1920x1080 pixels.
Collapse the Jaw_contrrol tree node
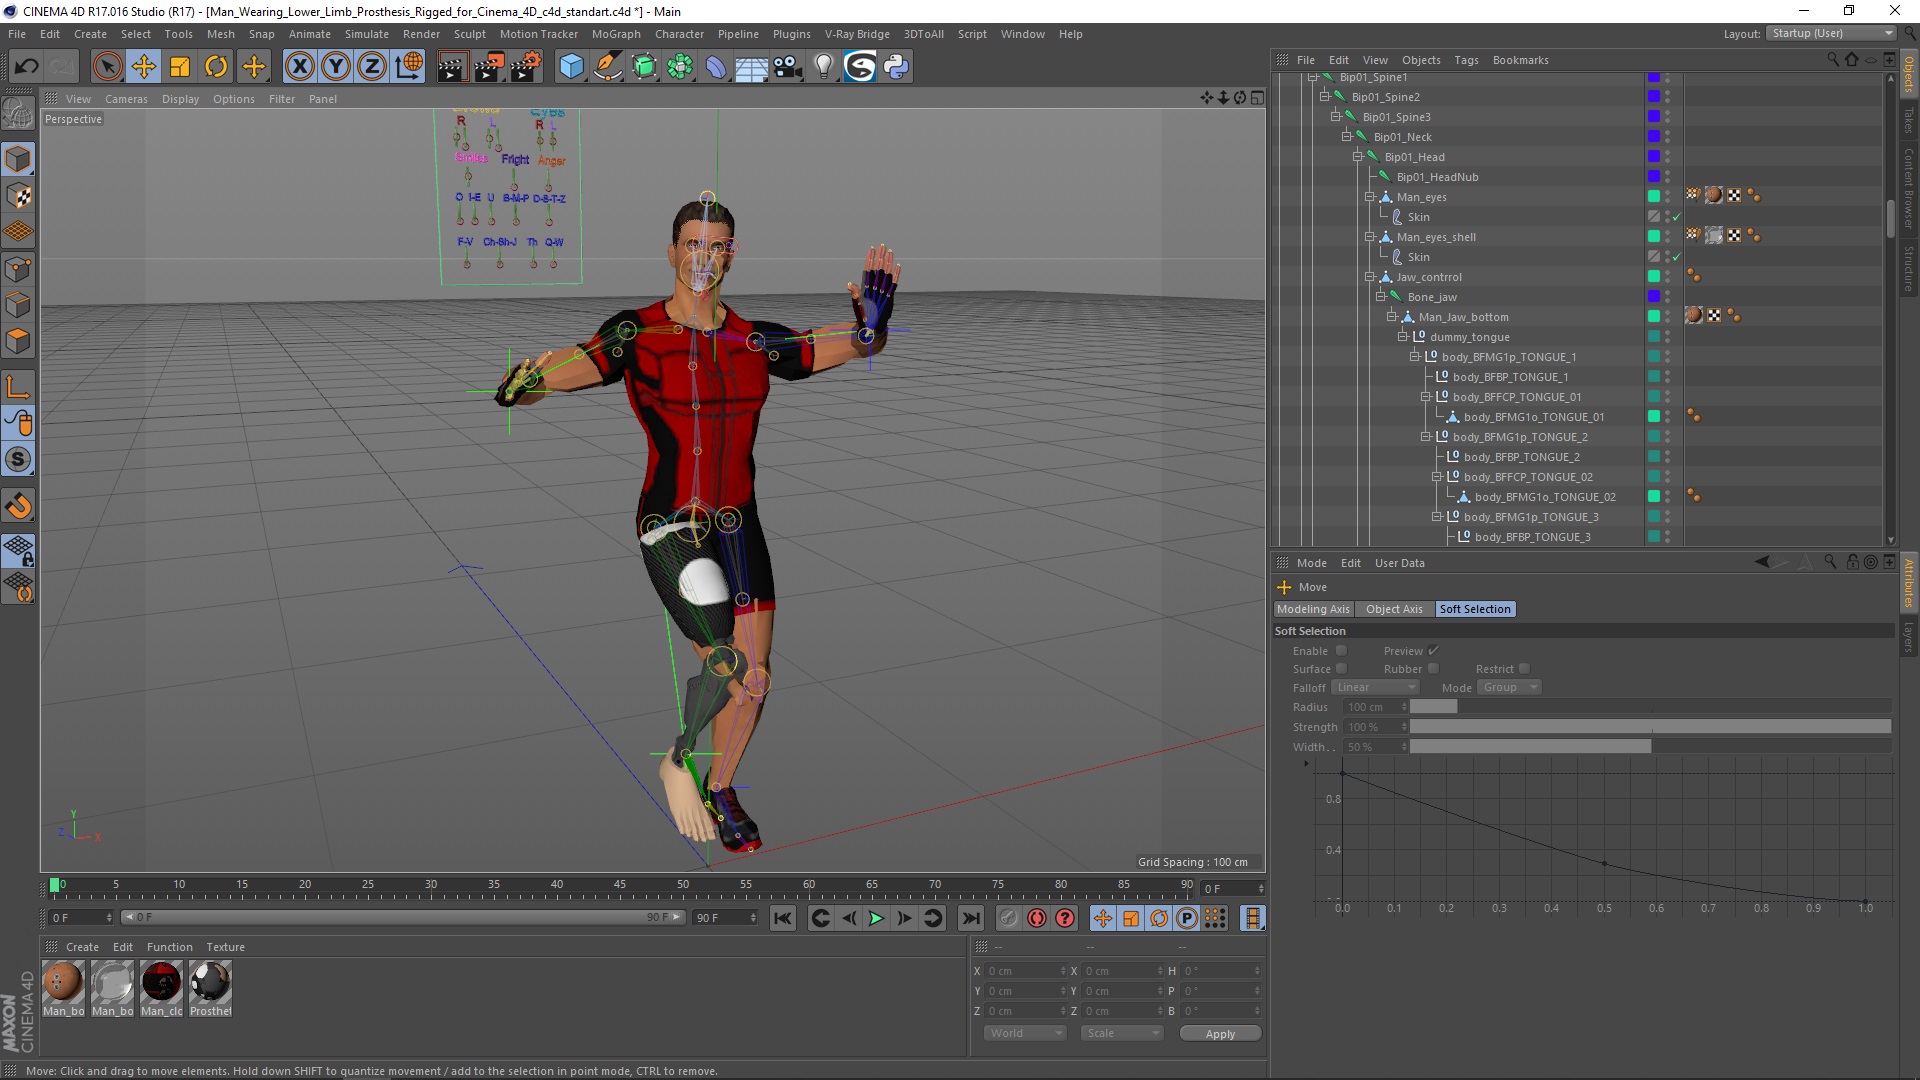click(1369, 277)
